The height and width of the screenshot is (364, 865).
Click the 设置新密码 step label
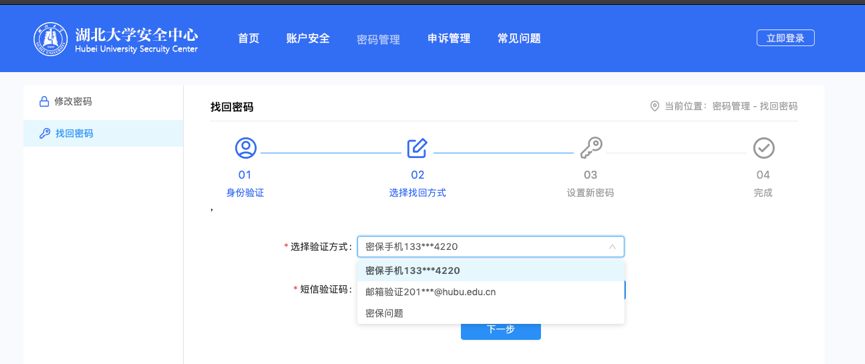coord(590,193)
